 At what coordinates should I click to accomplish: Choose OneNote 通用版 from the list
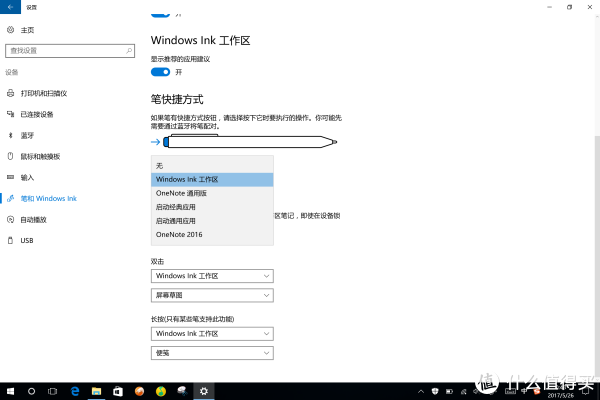click(x=212, y=193)
